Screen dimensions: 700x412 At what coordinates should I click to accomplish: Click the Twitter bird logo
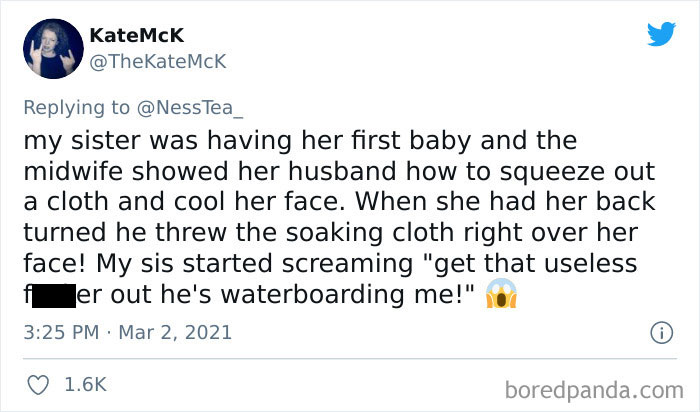pos(661,34)
